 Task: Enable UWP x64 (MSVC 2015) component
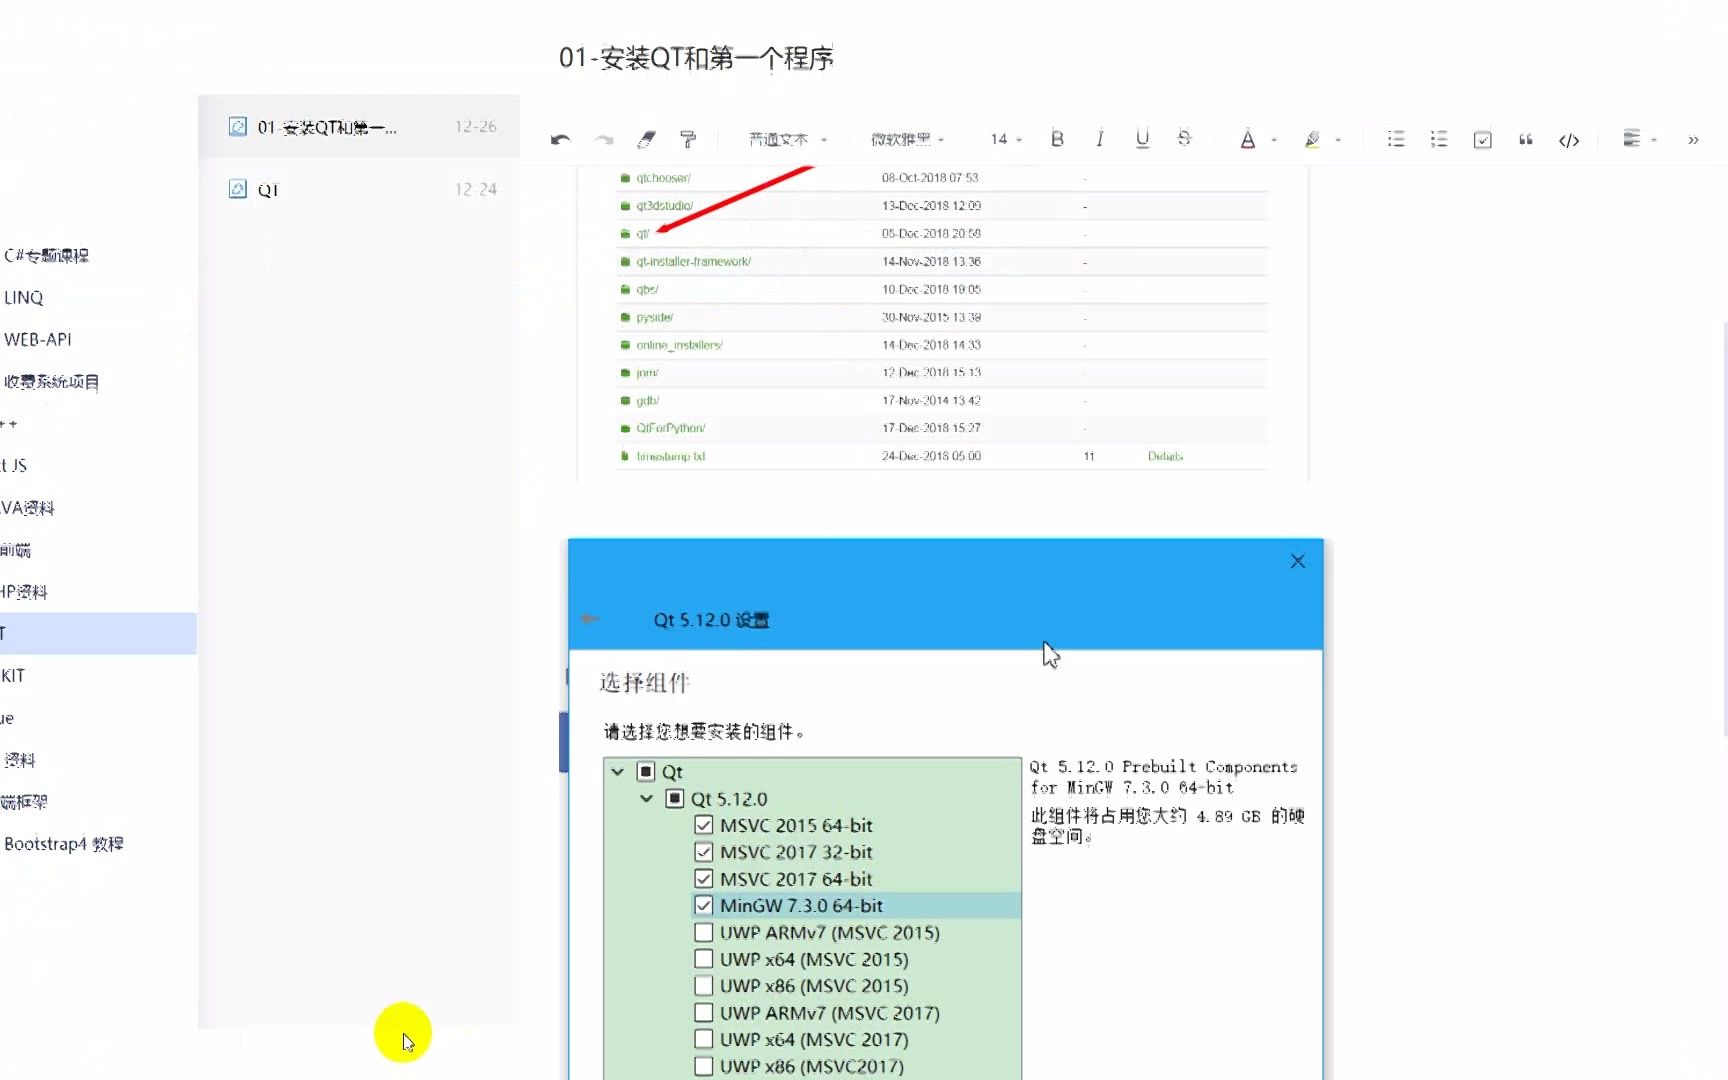(704, 959)
